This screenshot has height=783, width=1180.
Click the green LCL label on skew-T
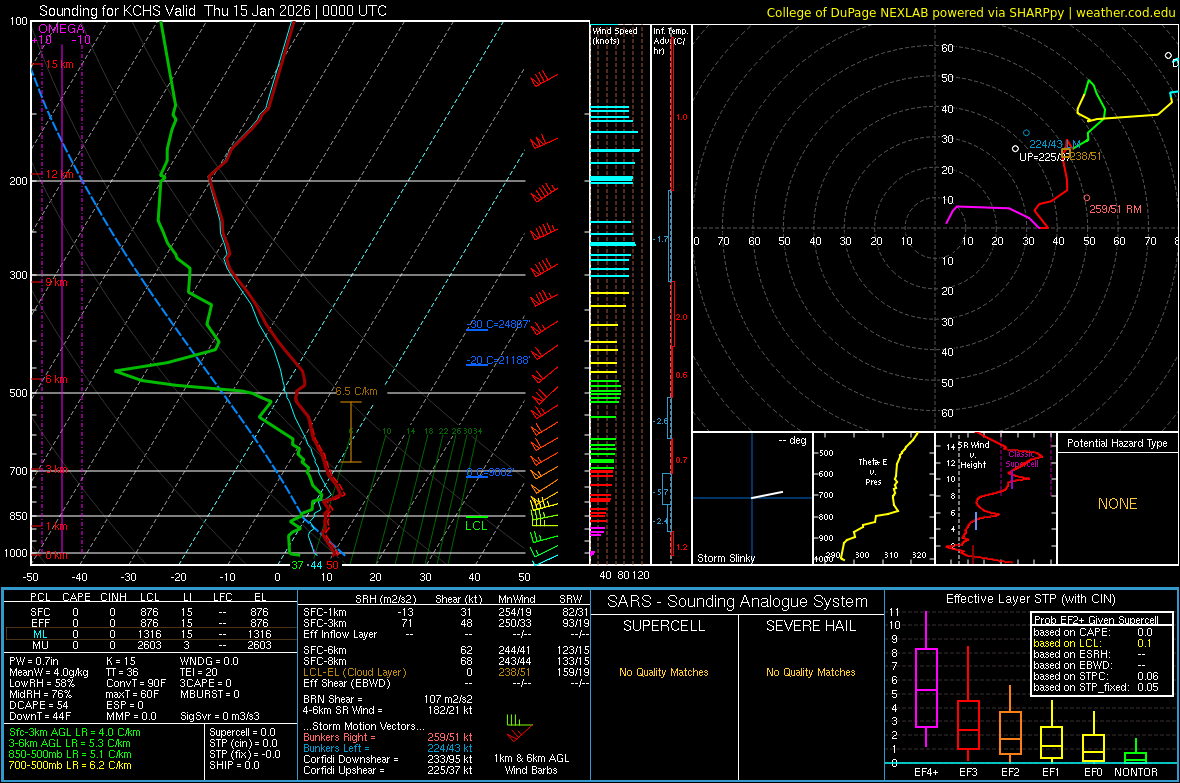point(476,526)
